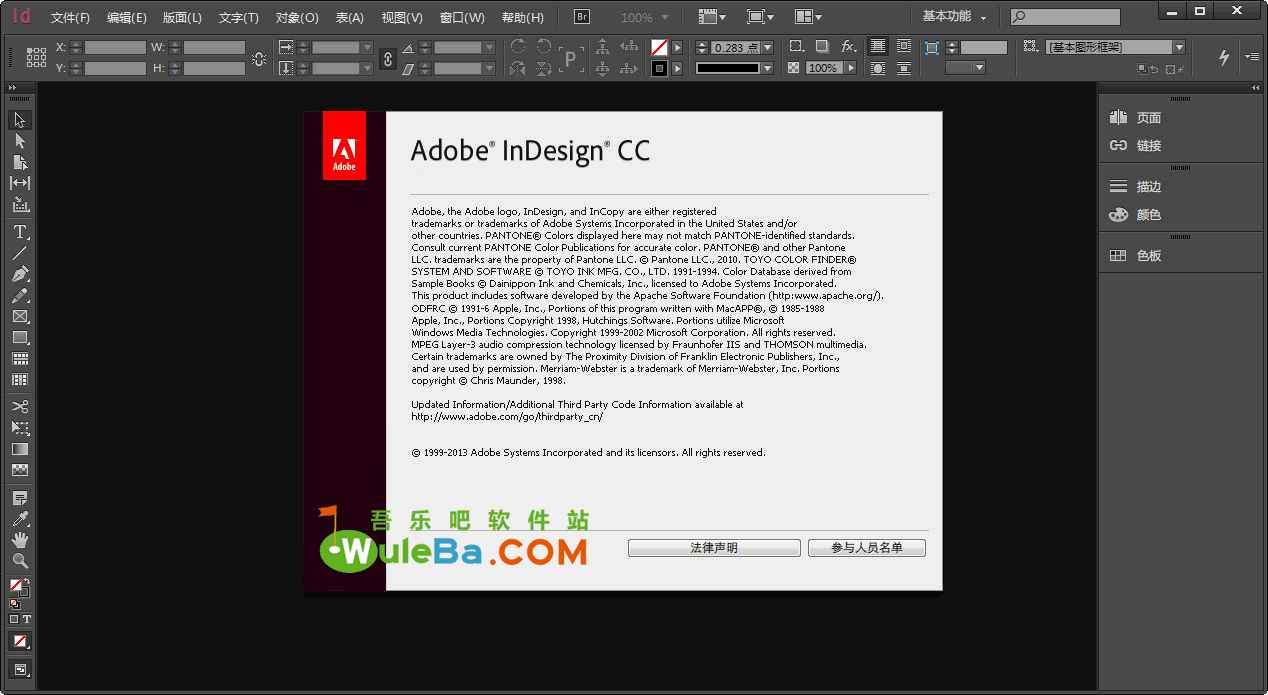Open the screen mode dropdown in top bar
Image resolution: width=1268 pixels, height=695 pixels.
(761, 17)
